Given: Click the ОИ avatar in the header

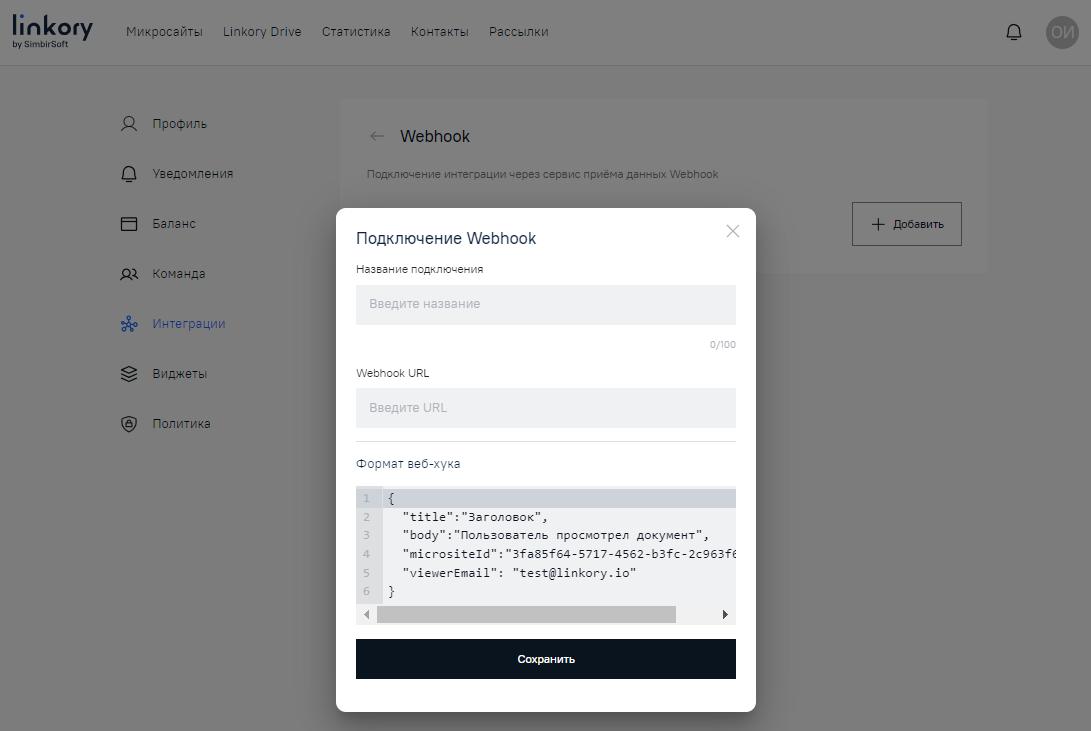Looking at the screenshot, I should (1062, 31).
